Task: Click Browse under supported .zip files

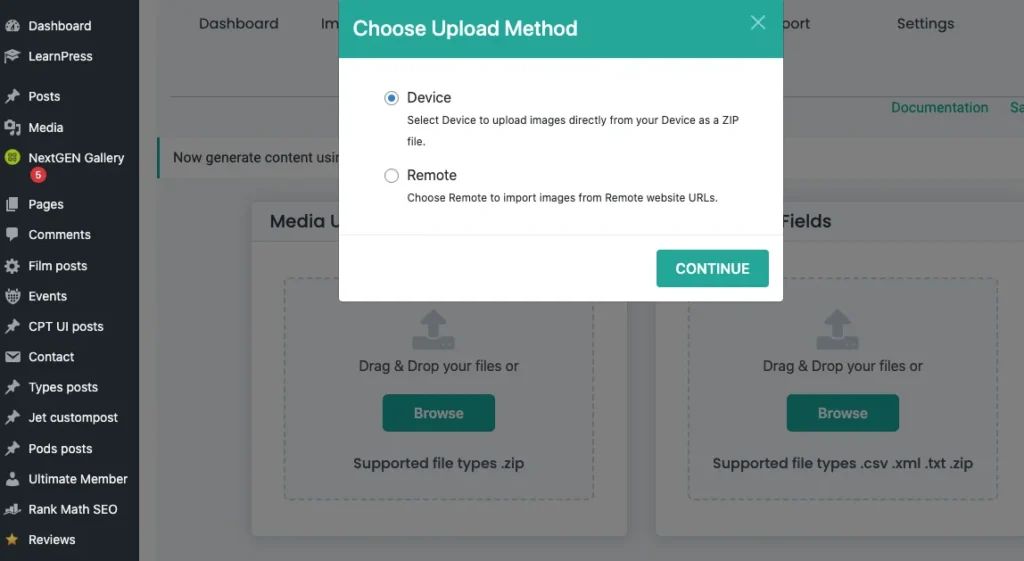Action: click(x=438, y=413)
